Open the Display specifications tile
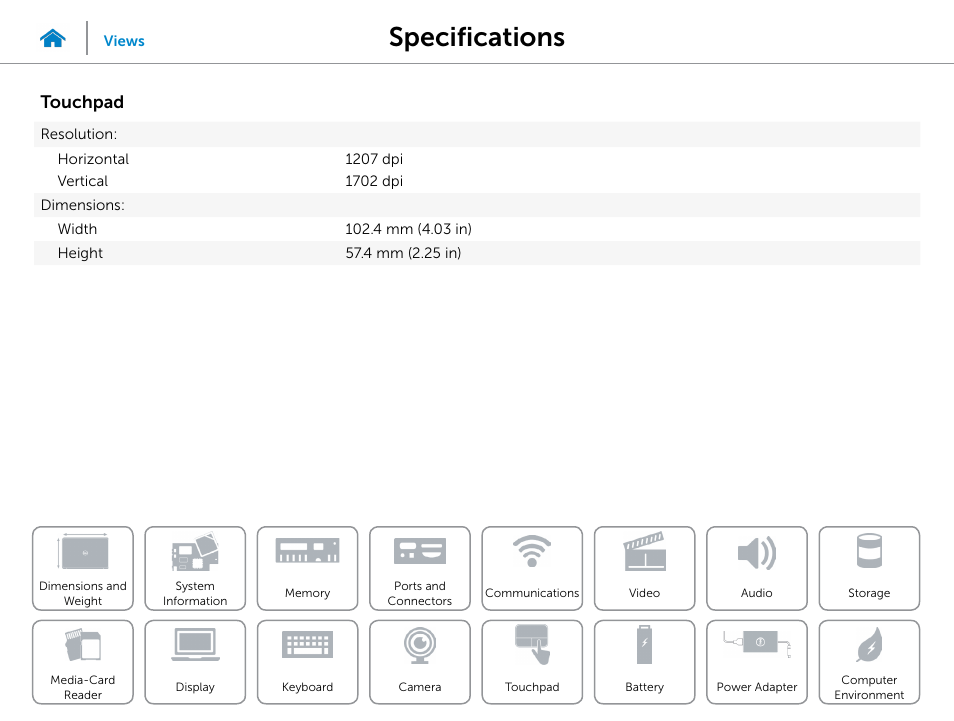This screenshot has height=721, width=954. click(195, 662)
